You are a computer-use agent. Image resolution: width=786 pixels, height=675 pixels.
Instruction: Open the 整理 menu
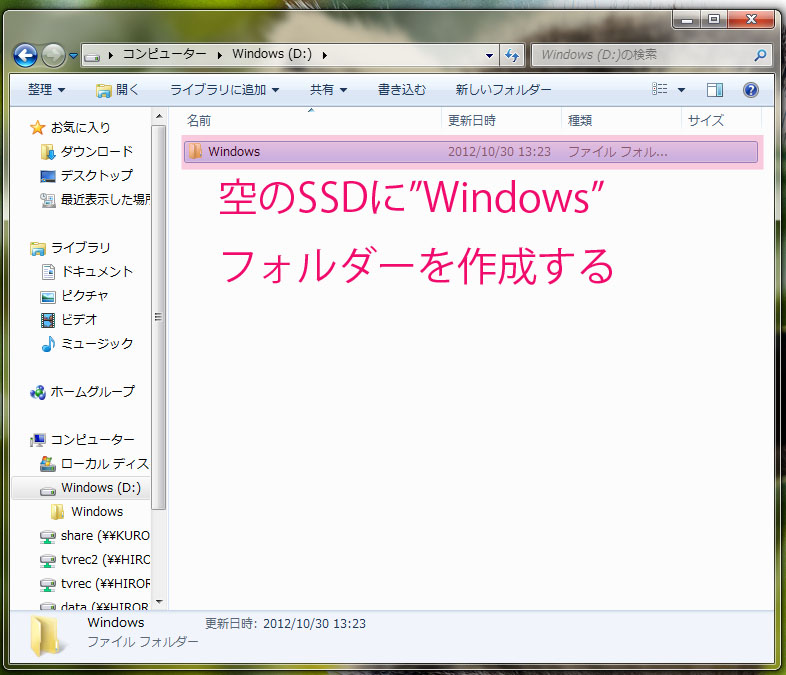(46, 90)
